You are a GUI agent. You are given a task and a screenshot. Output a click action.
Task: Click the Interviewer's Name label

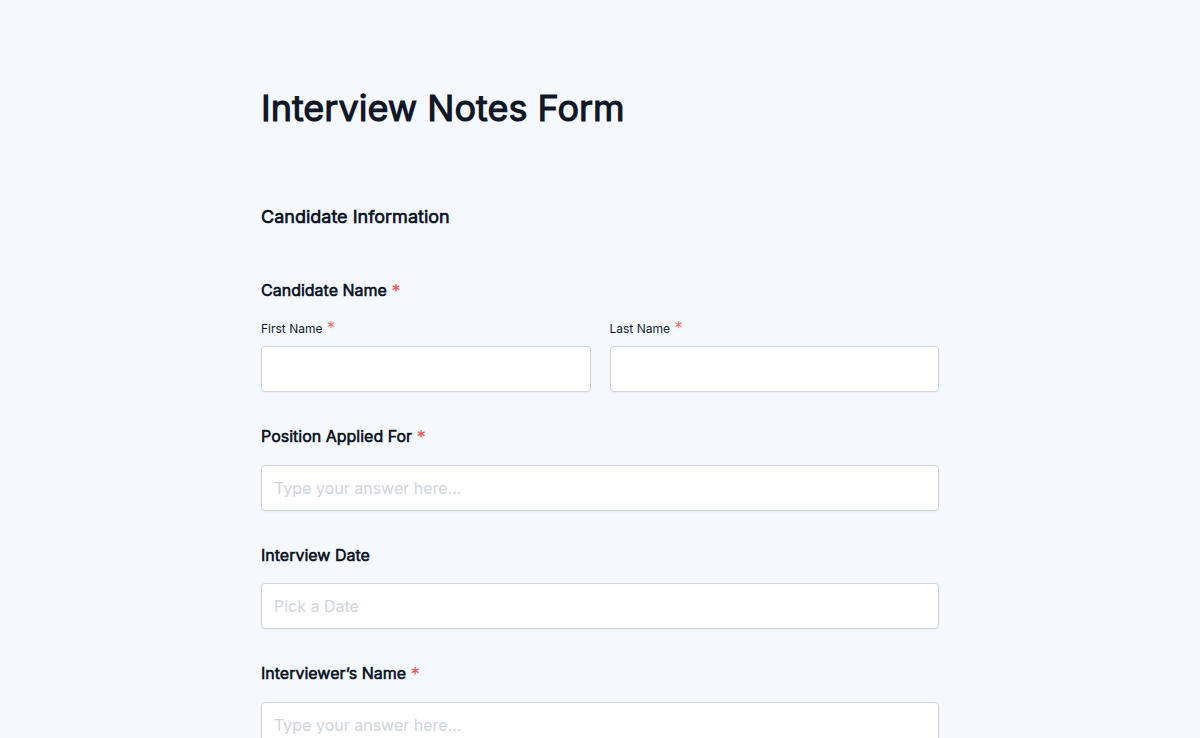[332, 673]
